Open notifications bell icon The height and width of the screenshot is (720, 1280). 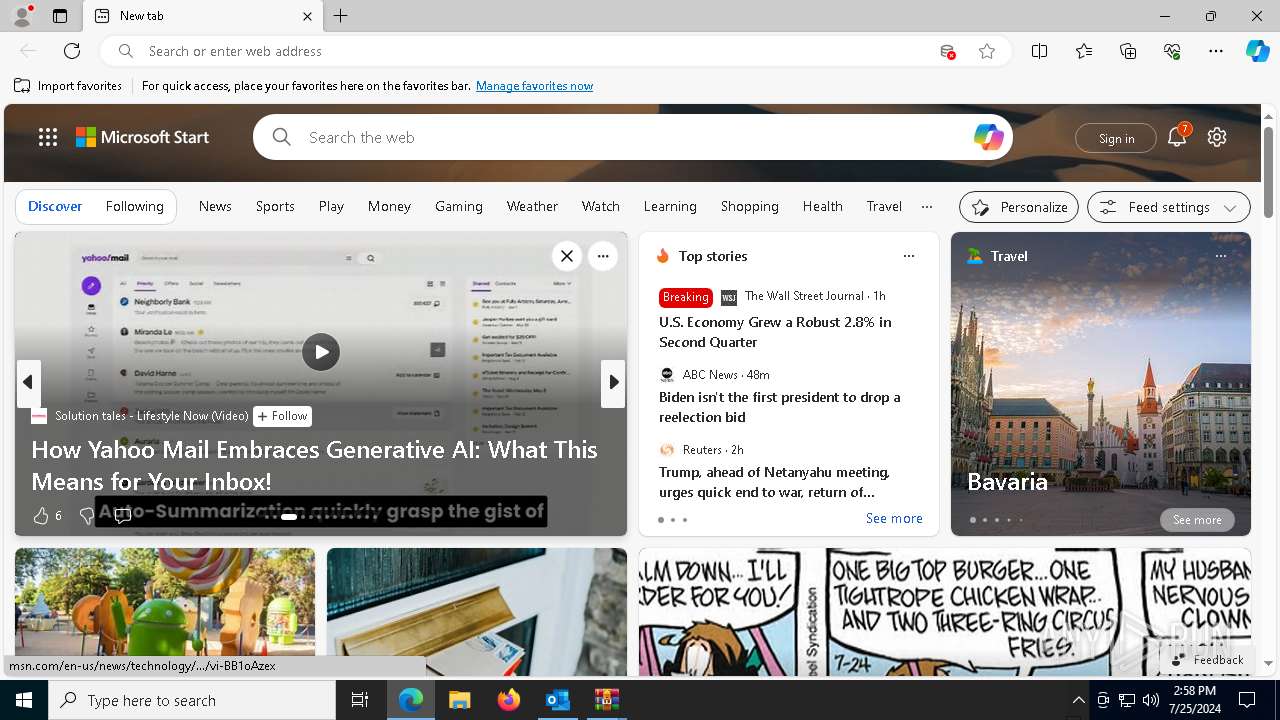click(x=1177, y=137)
